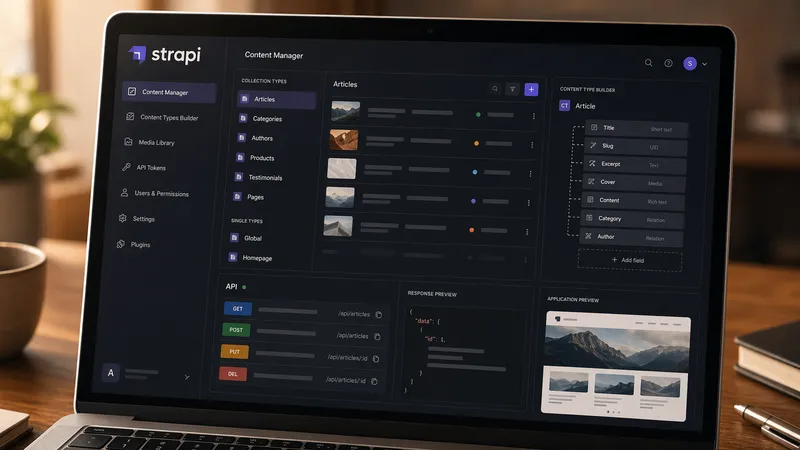Click the Strapi logo icon

tap(136, 54)
